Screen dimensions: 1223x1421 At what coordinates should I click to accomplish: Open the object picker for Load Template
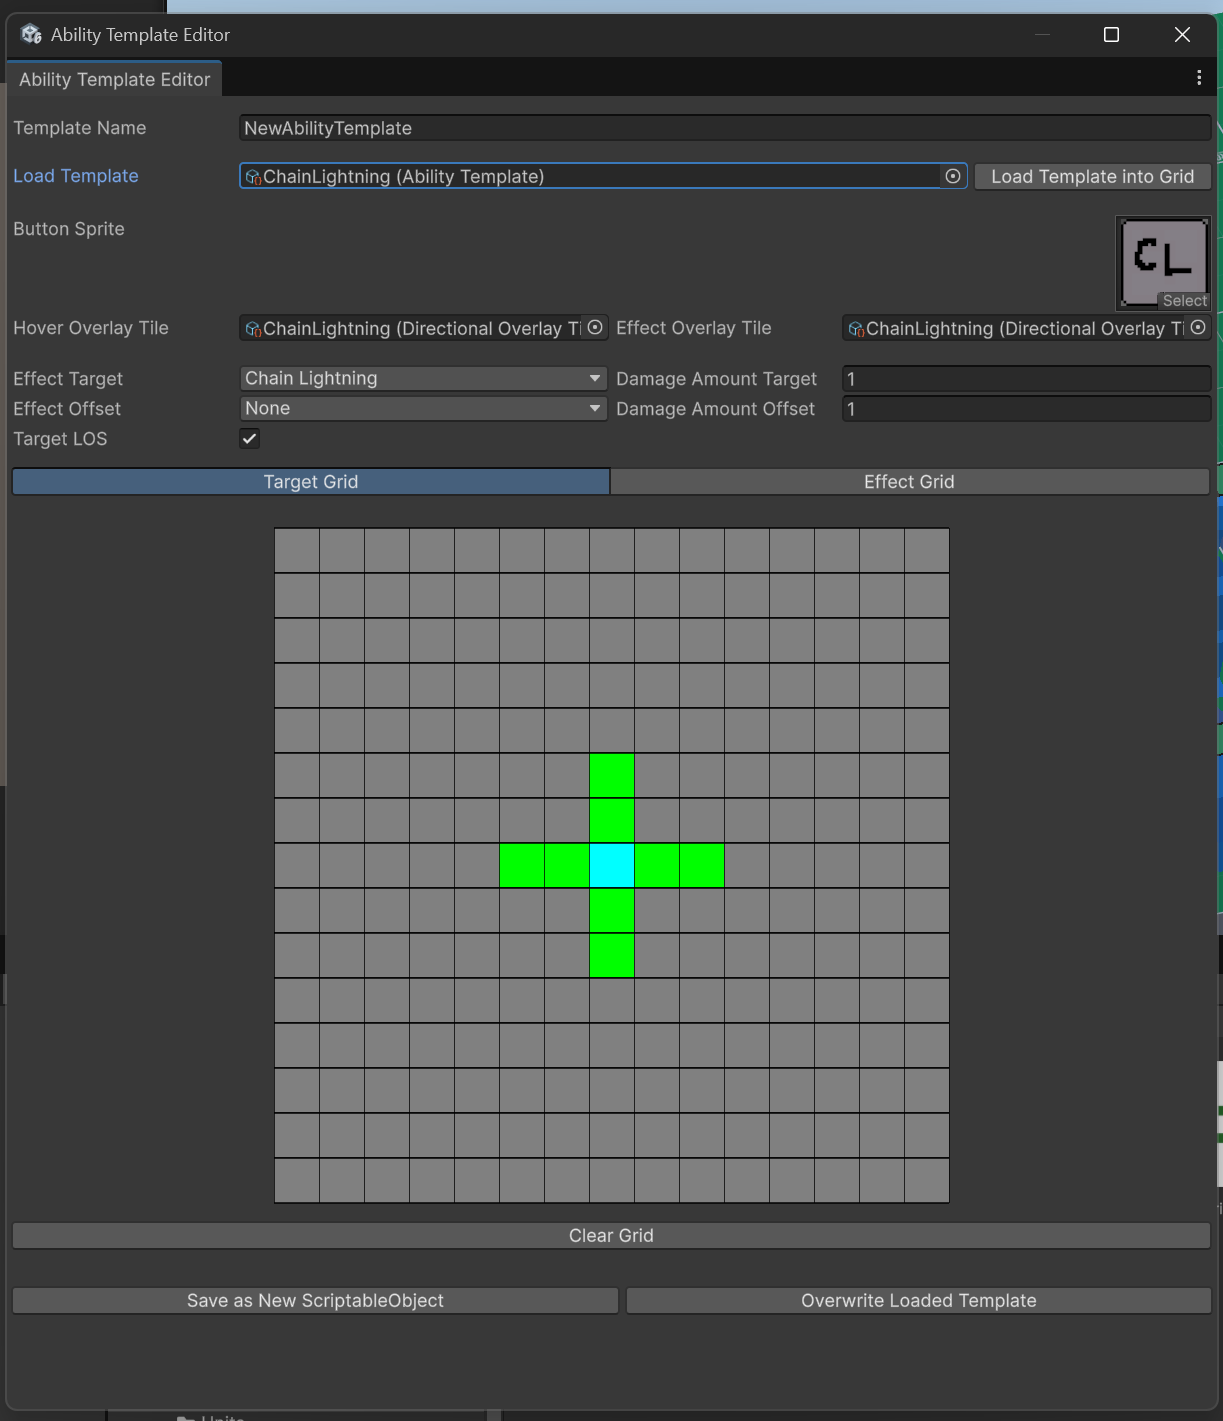point(953,176)
